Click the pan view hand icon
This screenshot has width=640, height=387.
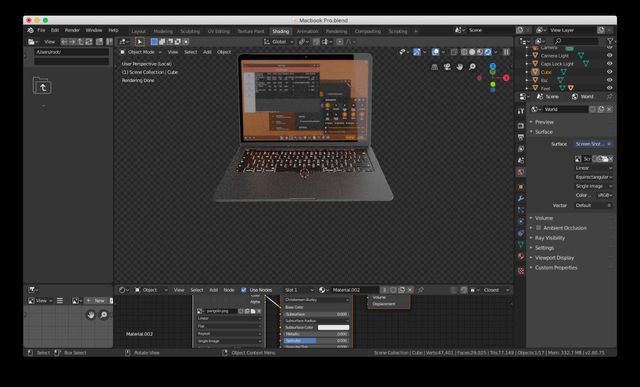pyautogui.click(x=460, y=67)
